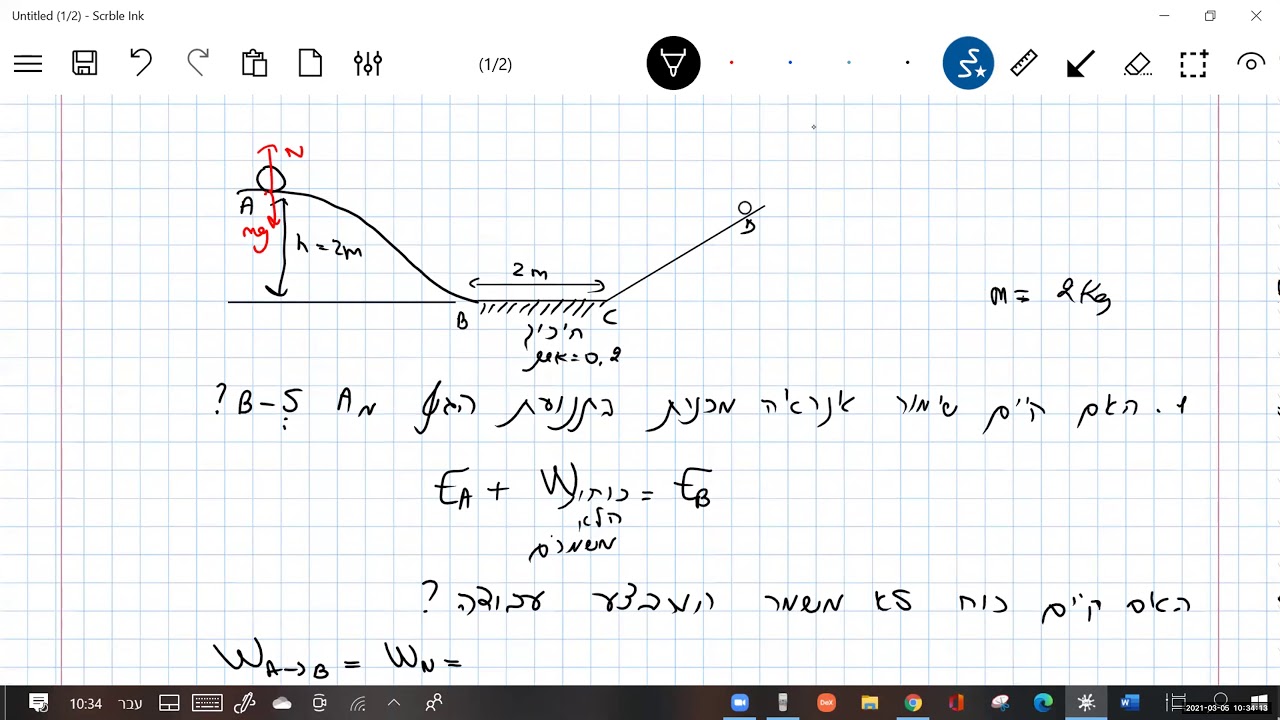The image size is (1280, 720).
Task: Choose the black pen color dot
Action: (x=907, y=63)
